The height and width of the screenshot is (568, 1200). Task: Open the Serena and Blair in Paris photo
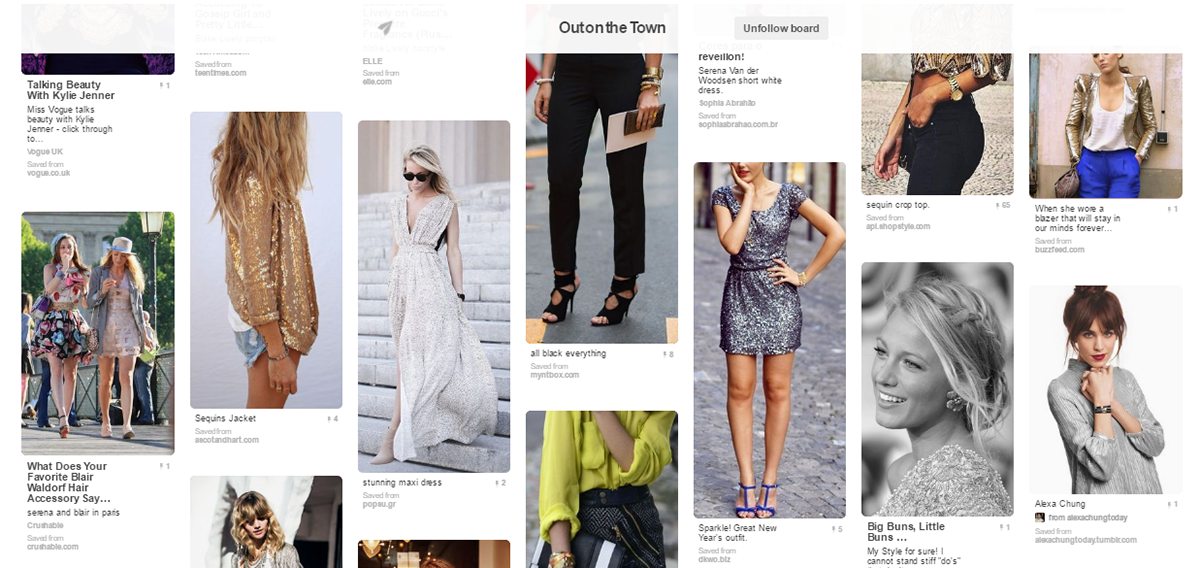point(98,334)
